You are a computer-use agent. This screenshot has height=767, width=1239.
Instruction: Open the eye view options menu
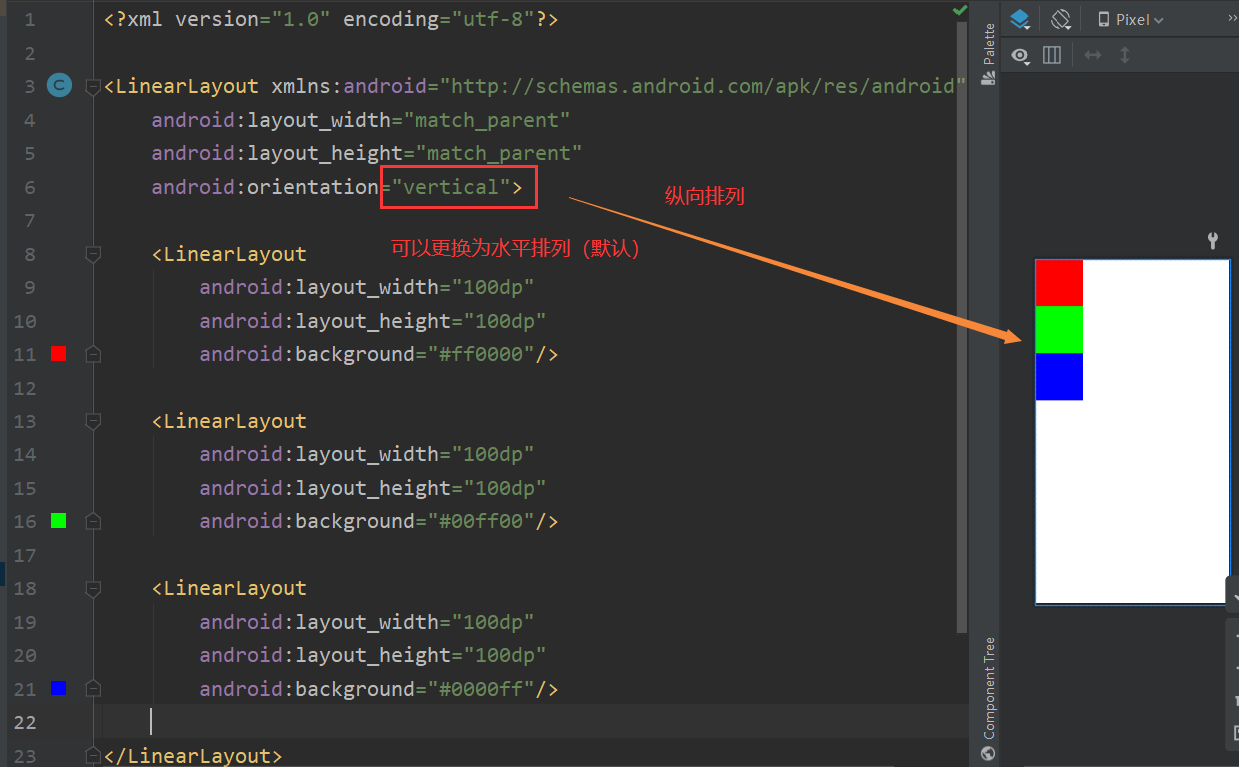[x=1020, y=56]
